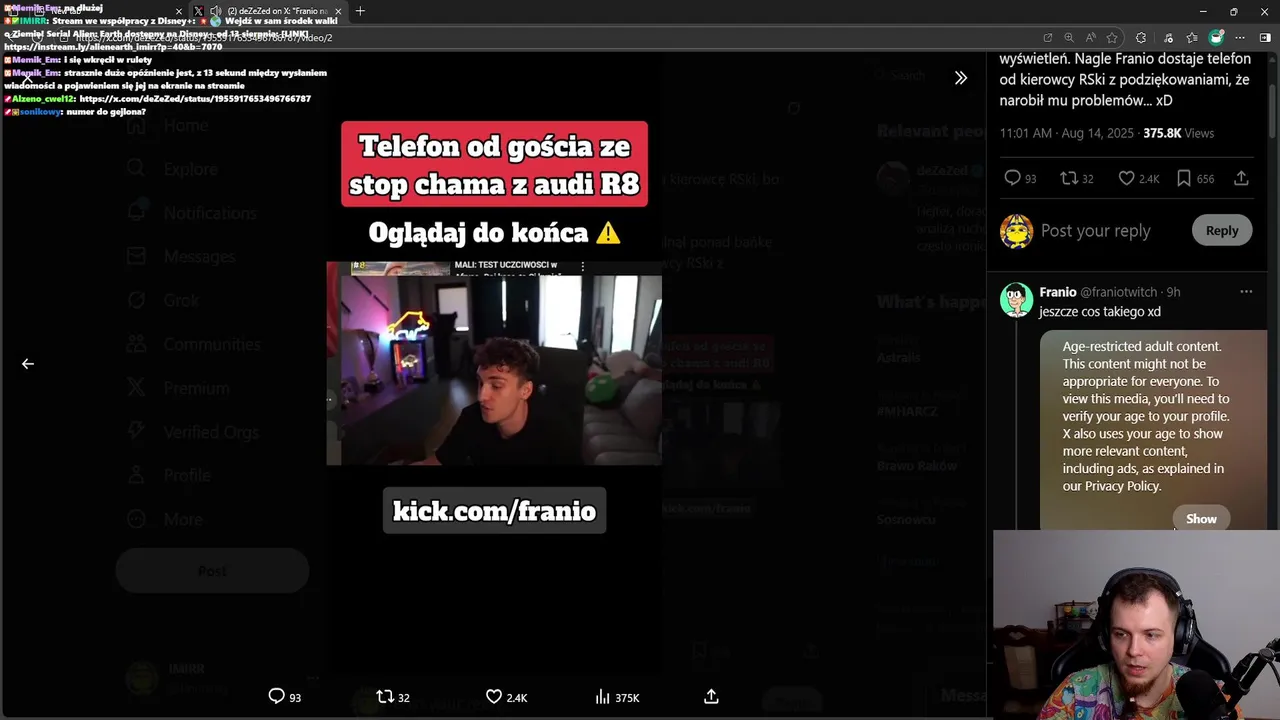Open the browser profile avatar
1280x720 pixels.
1216,37
